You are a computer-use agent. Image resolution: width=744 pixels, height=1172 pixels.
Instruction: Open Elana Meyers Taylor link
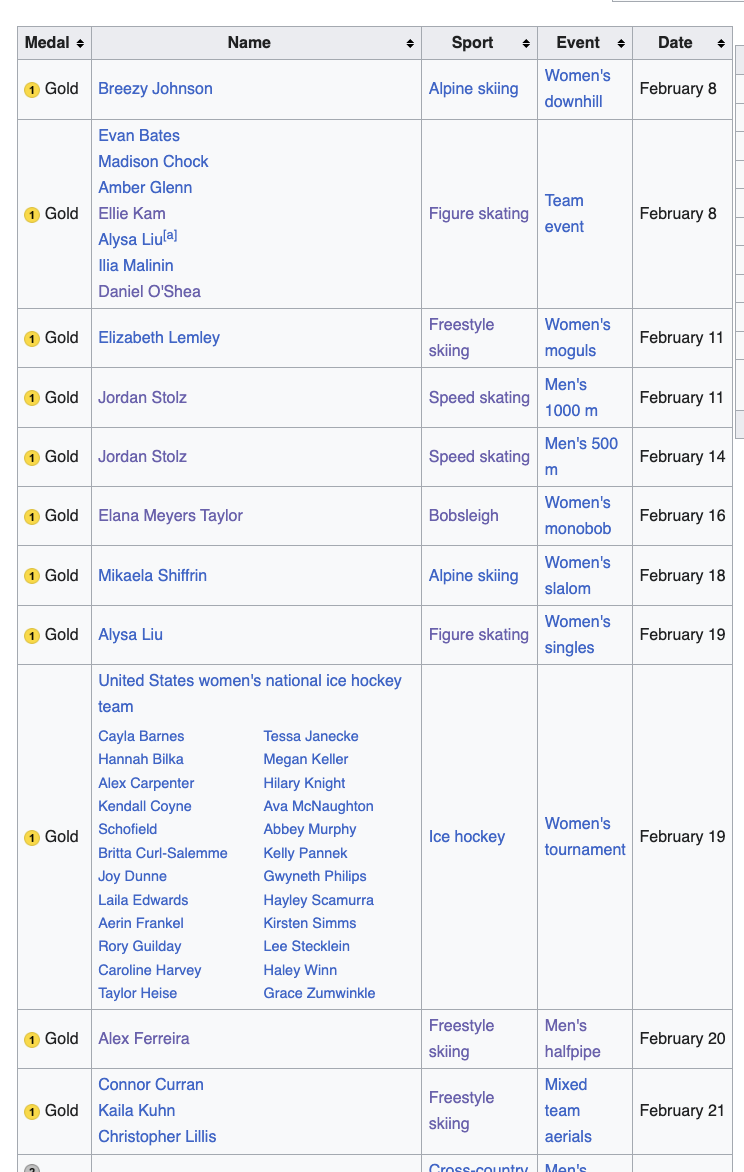(x=170, y=516)
